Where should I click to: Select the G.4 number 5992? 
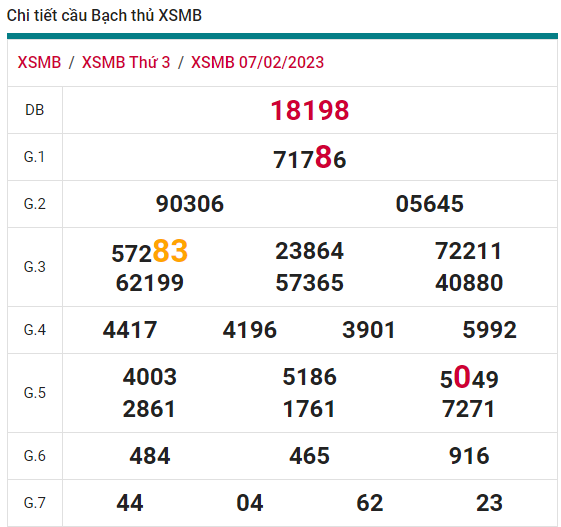click(x=490, y=330)
